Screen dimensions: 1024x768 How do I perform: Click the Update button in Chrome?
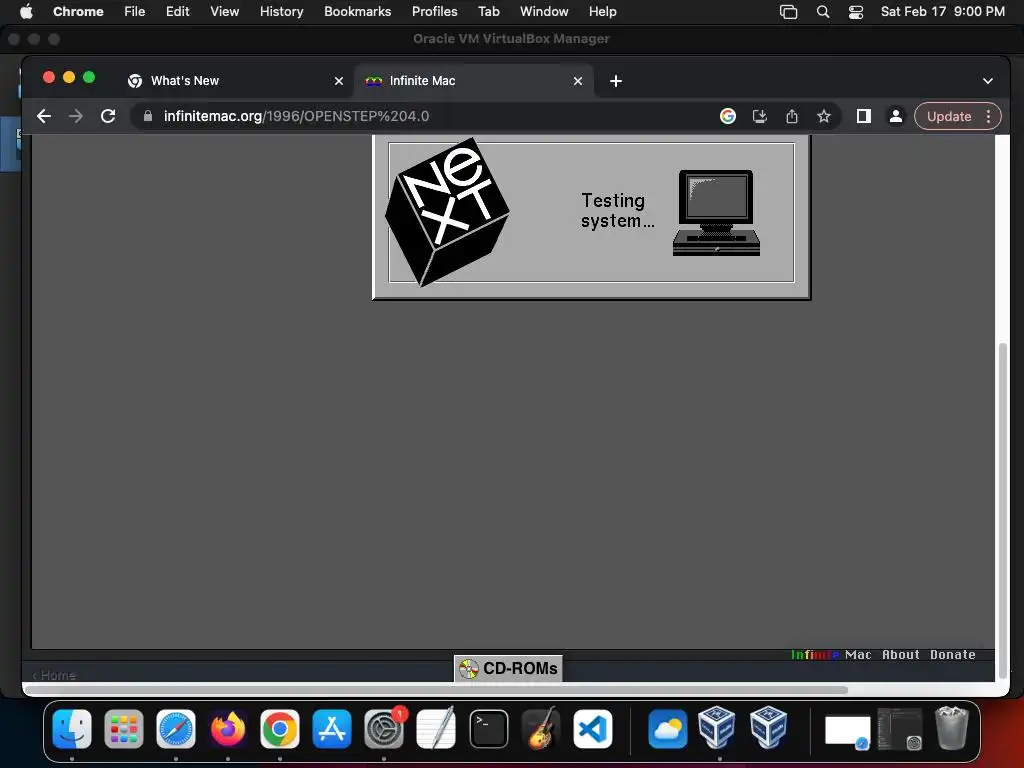tap(949, 116)
